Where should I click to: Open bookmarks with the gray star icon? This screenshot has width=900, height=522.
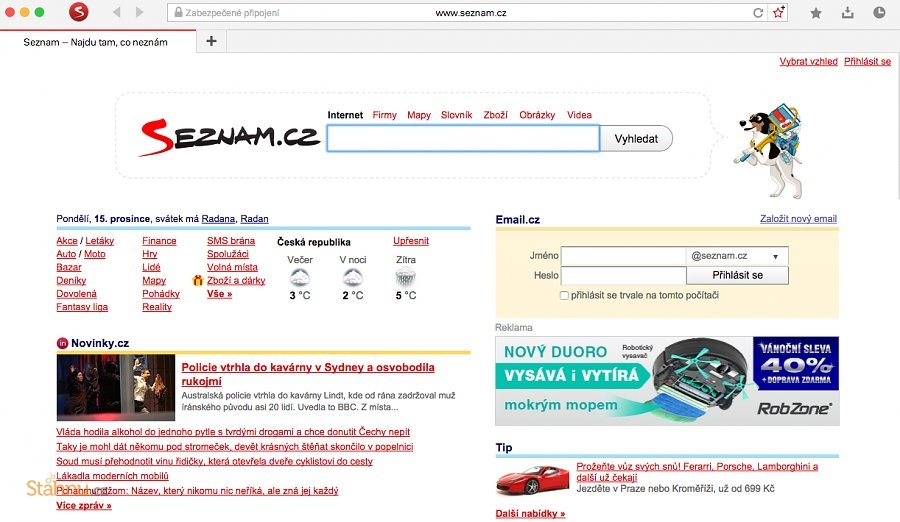816,13
